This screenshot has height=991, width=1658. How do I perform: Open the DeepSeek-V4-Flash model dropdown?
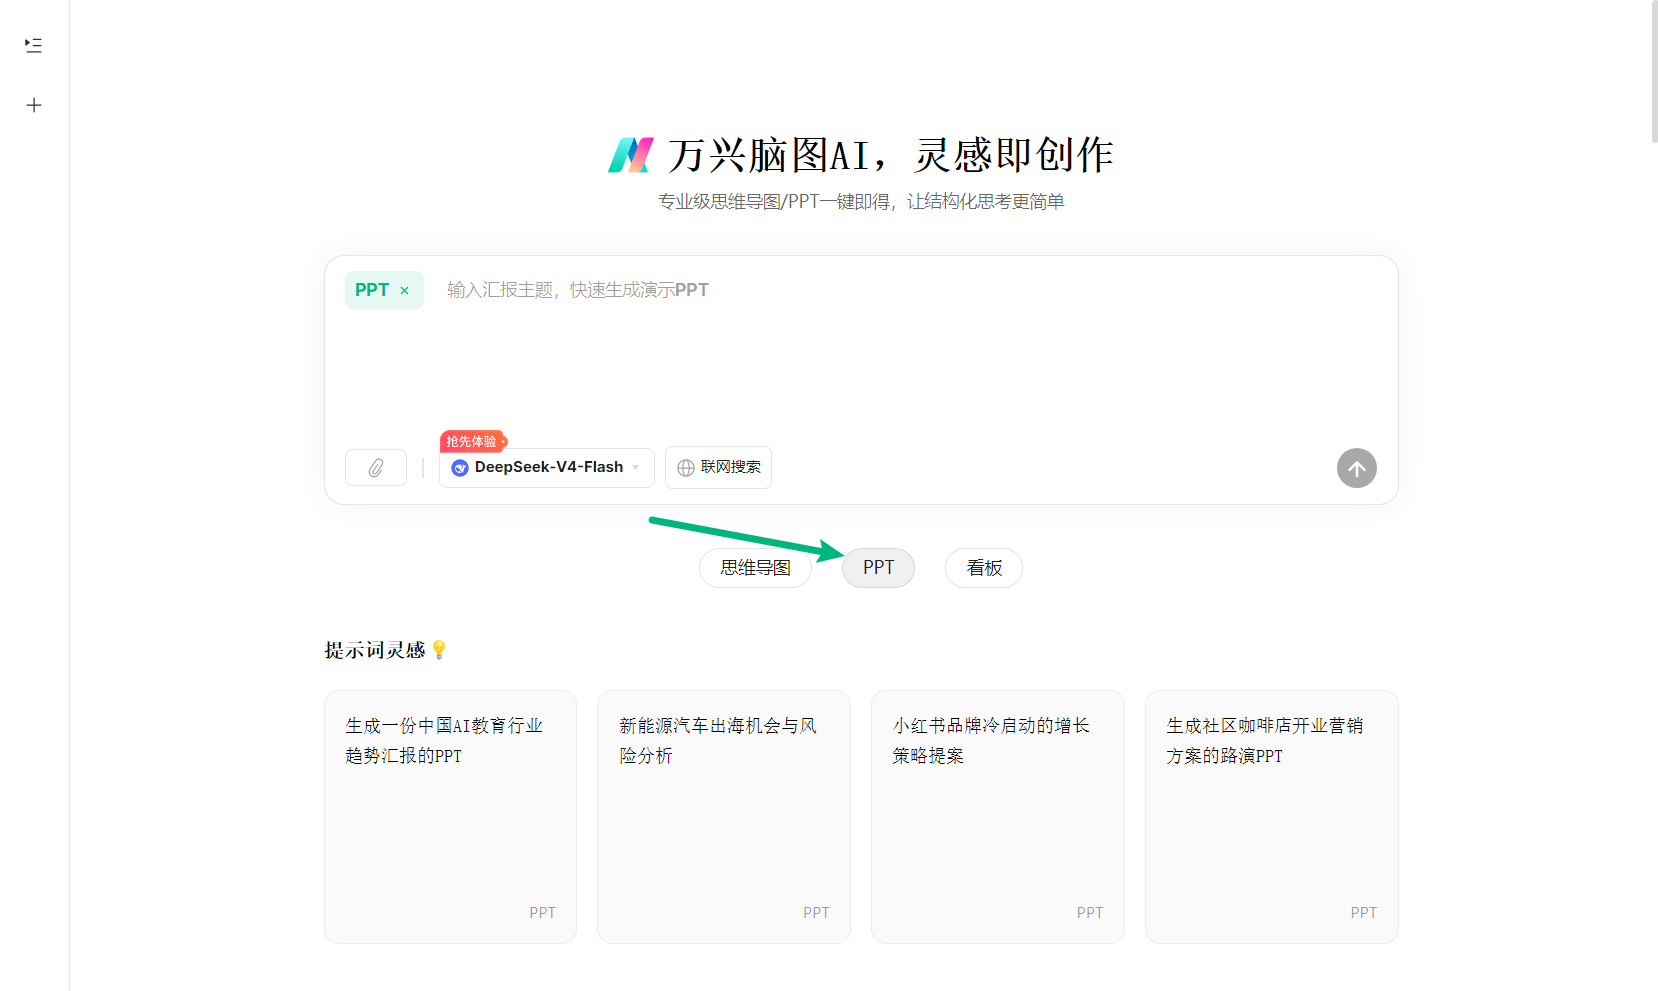pos(547,468)
